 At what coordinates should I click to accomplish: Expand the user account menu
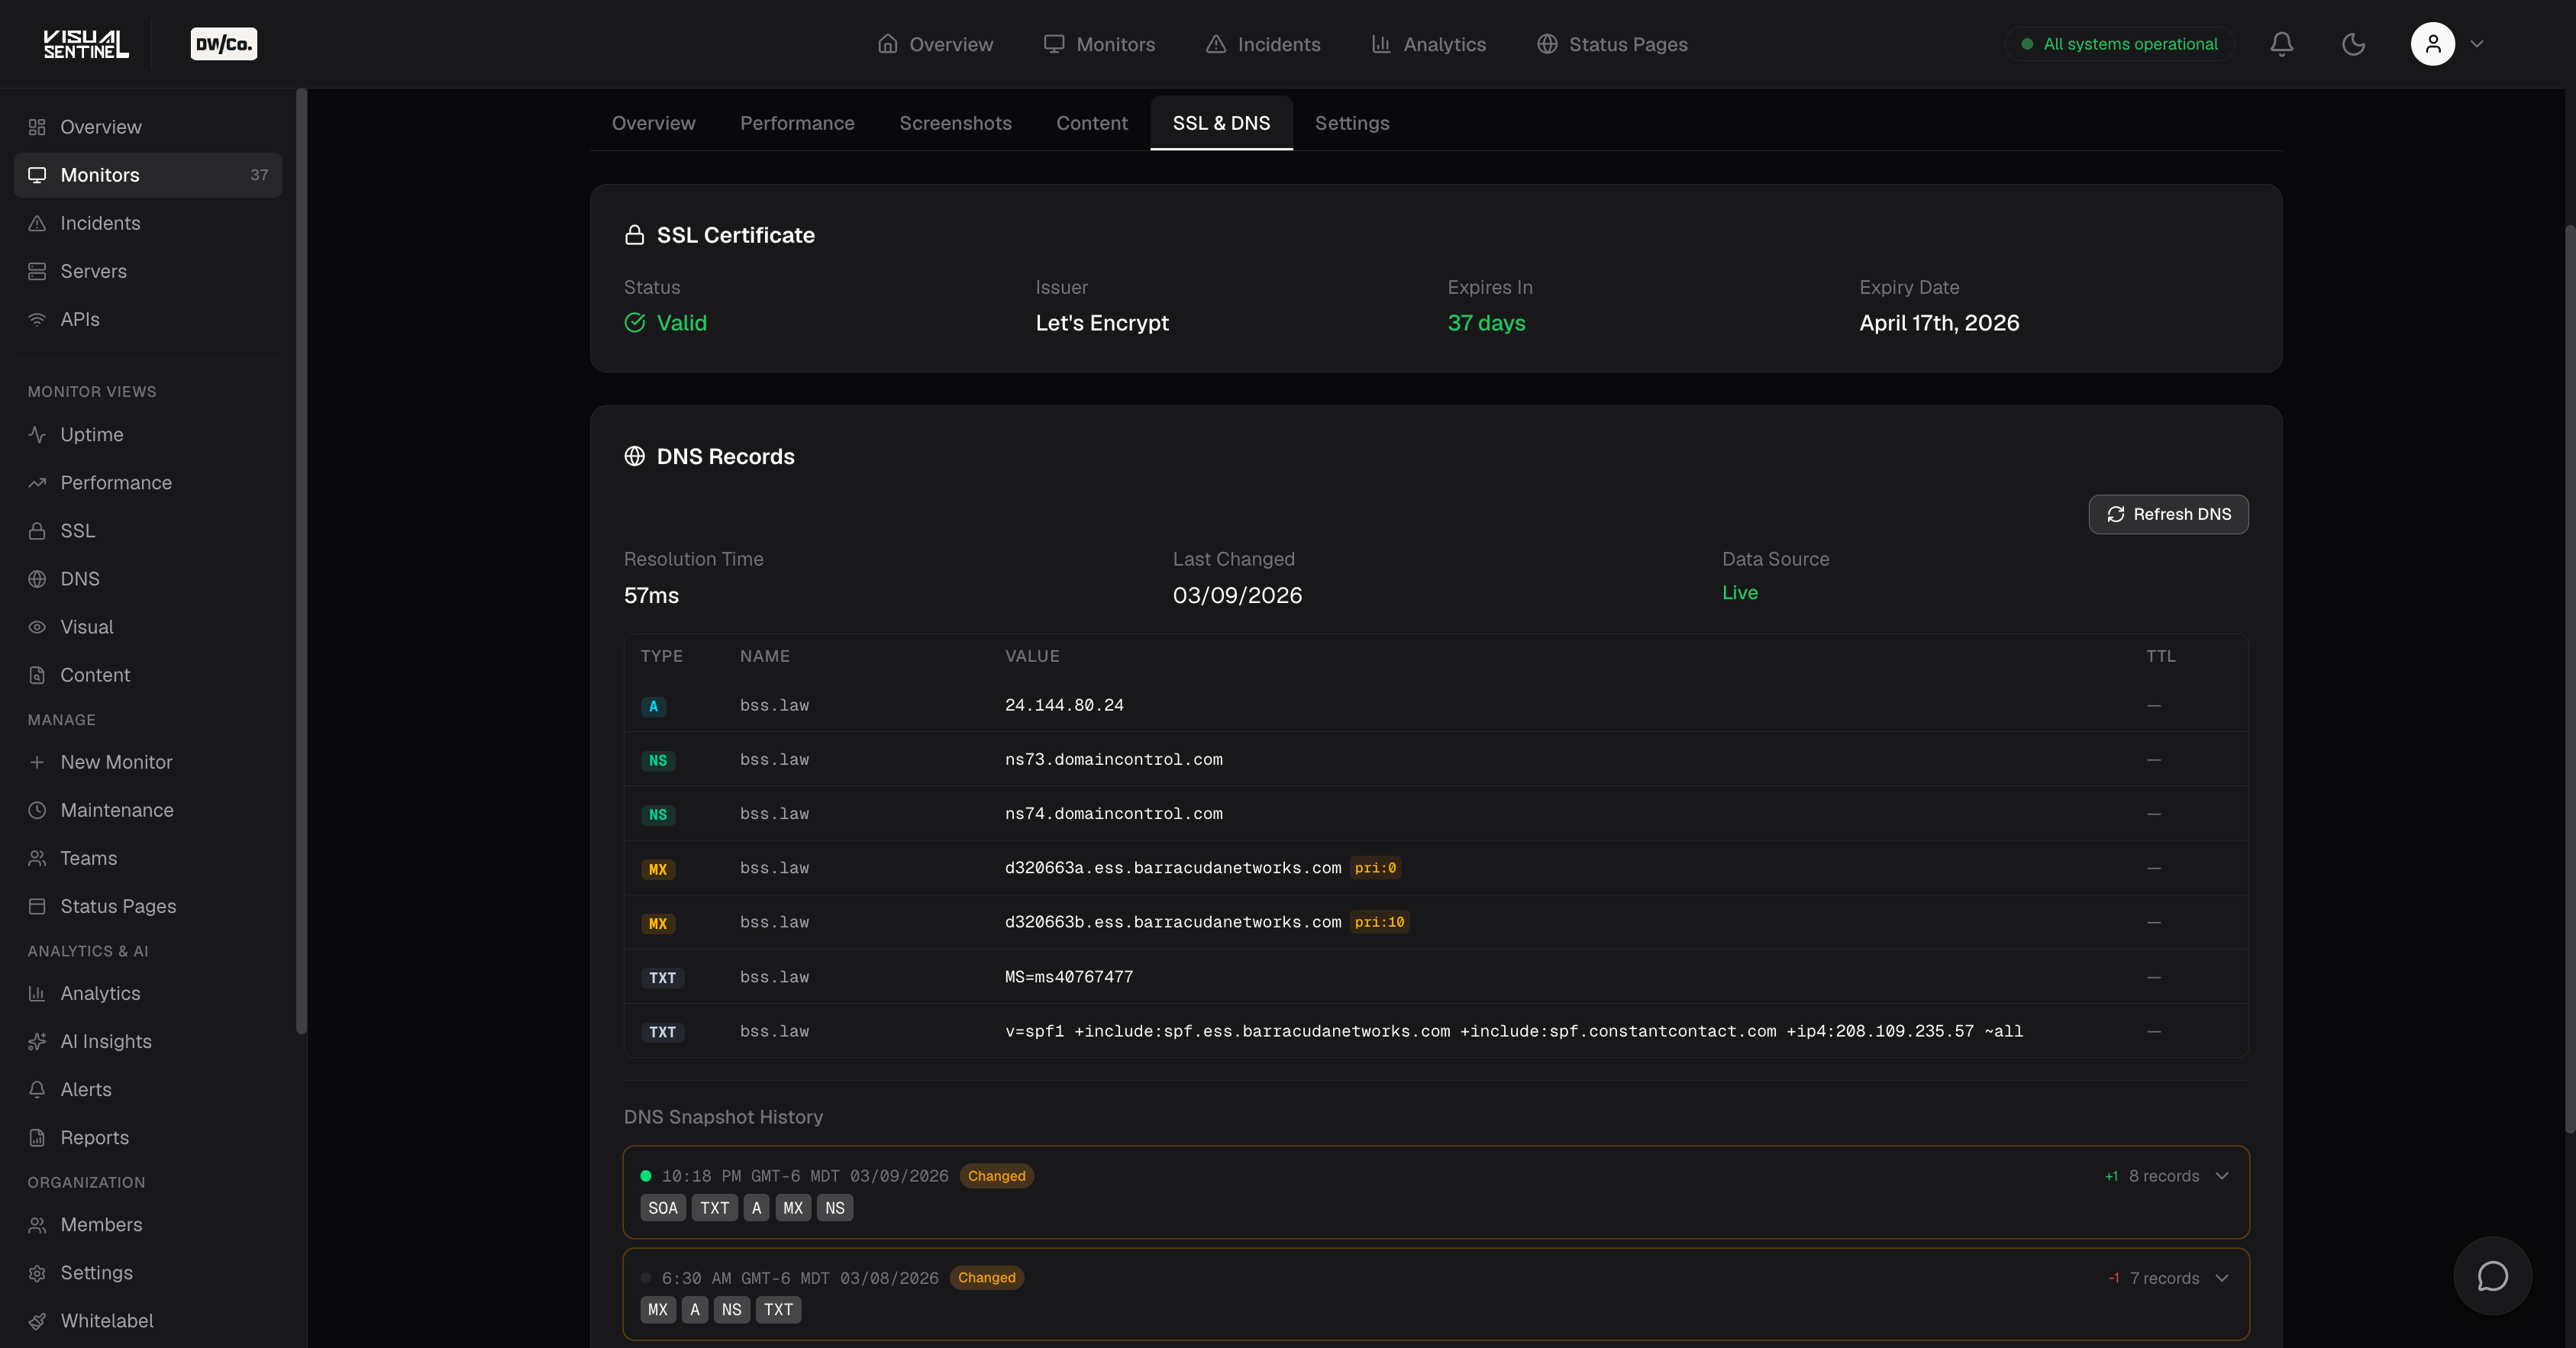[x=2448, y=44]
